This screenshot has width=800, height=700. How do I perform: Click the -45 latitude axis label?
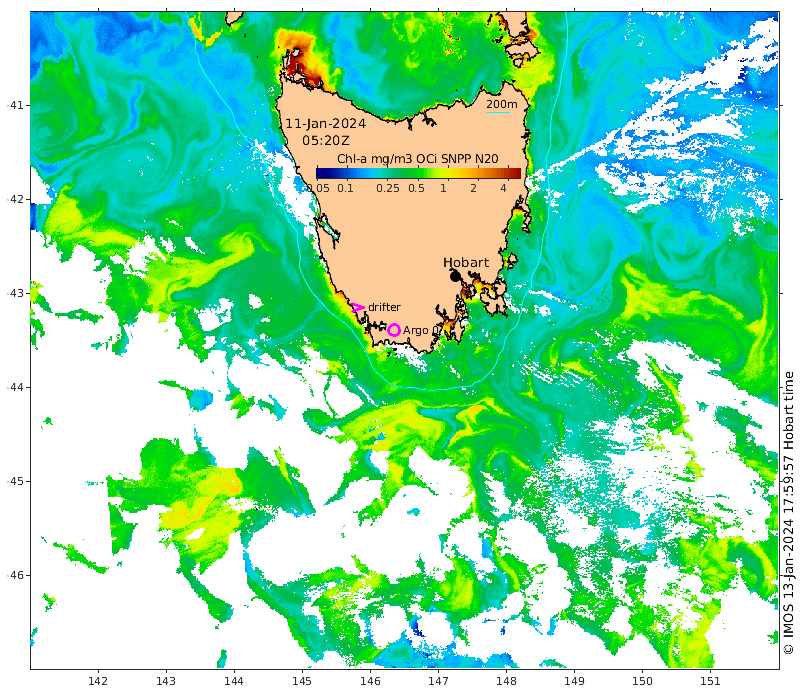(15, 482)
